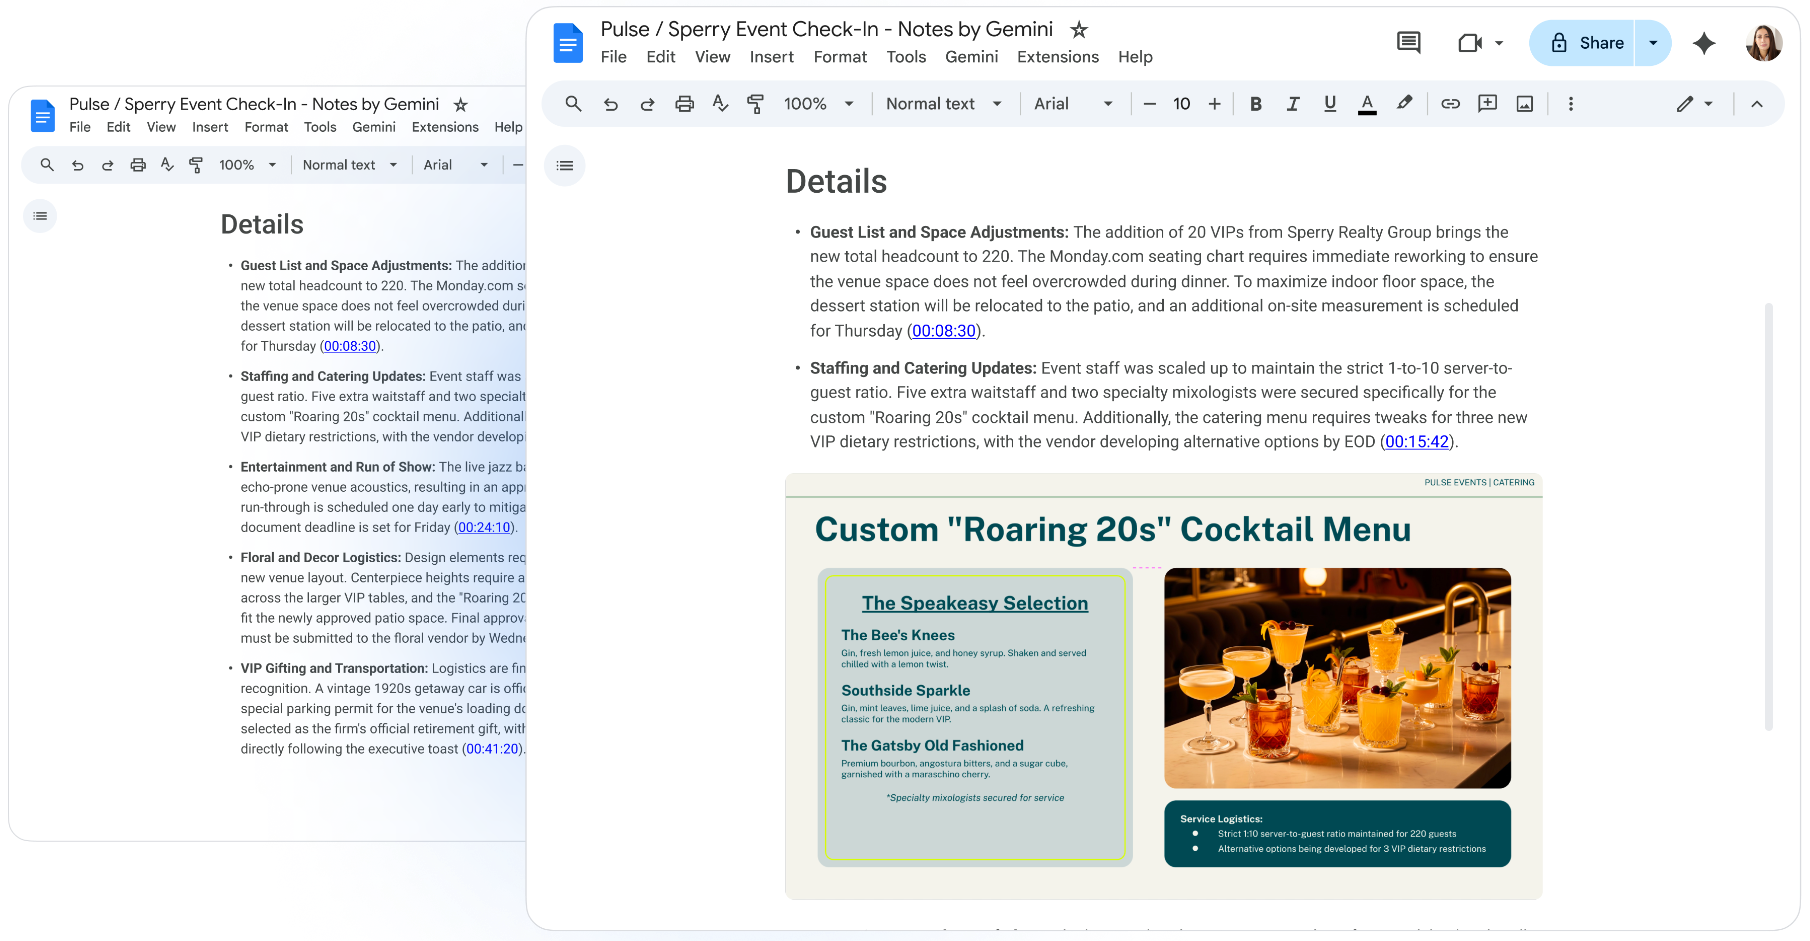Increase font size with plus button
1810x941 pixels.
point(1215,104)
